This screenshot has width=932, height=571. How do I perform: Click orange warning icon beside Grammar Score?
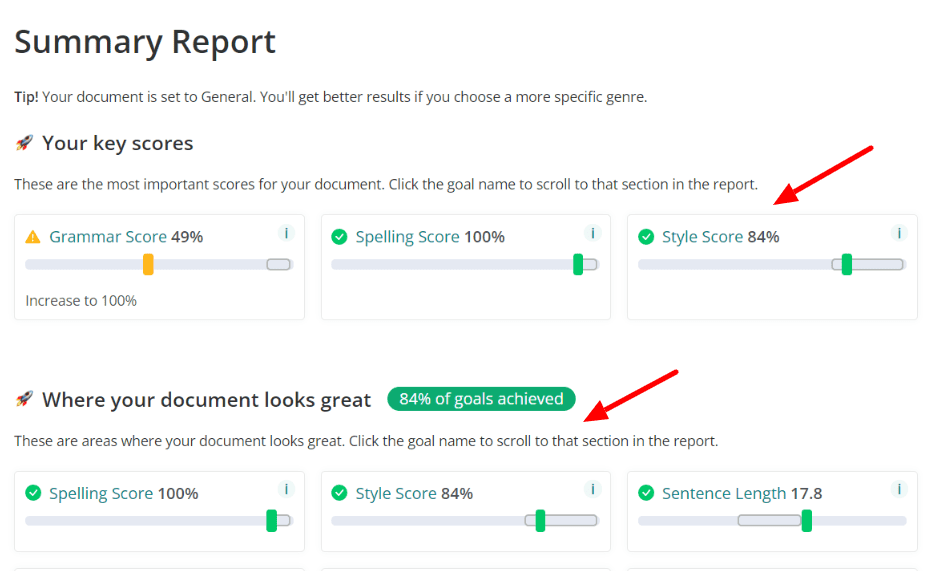tap(33, 237)
